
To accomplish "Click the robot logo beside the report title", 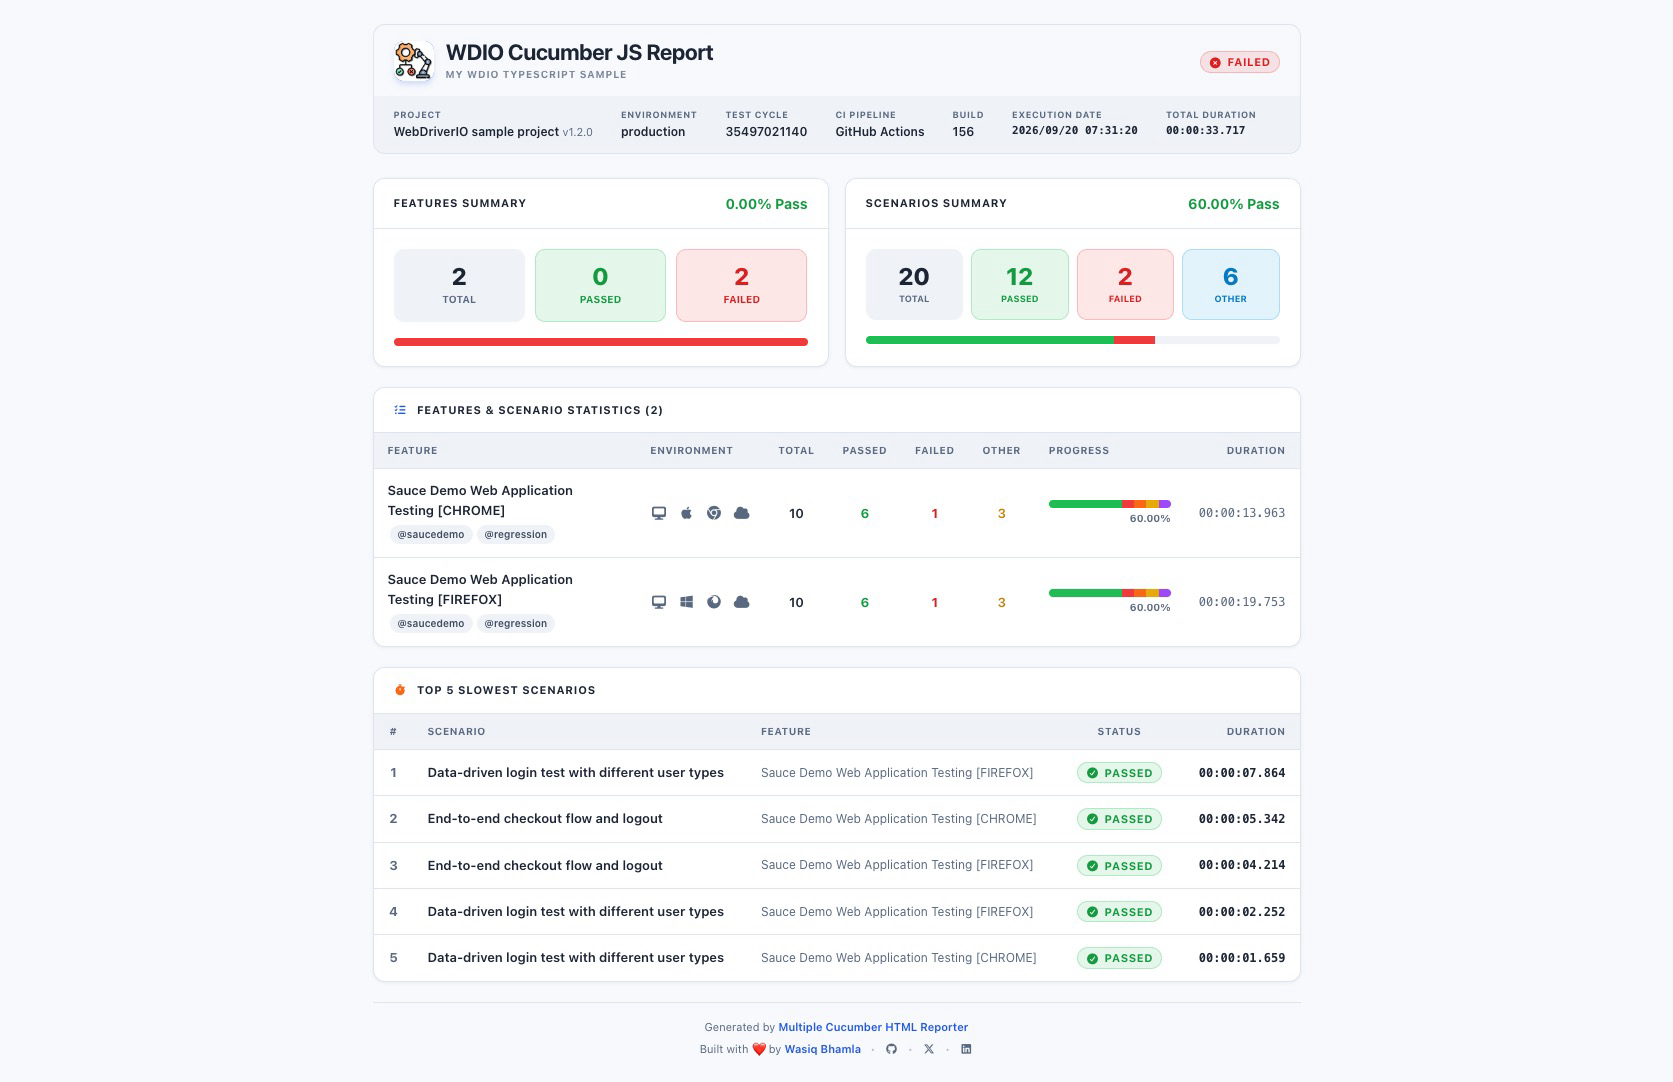I will point(413,61).
